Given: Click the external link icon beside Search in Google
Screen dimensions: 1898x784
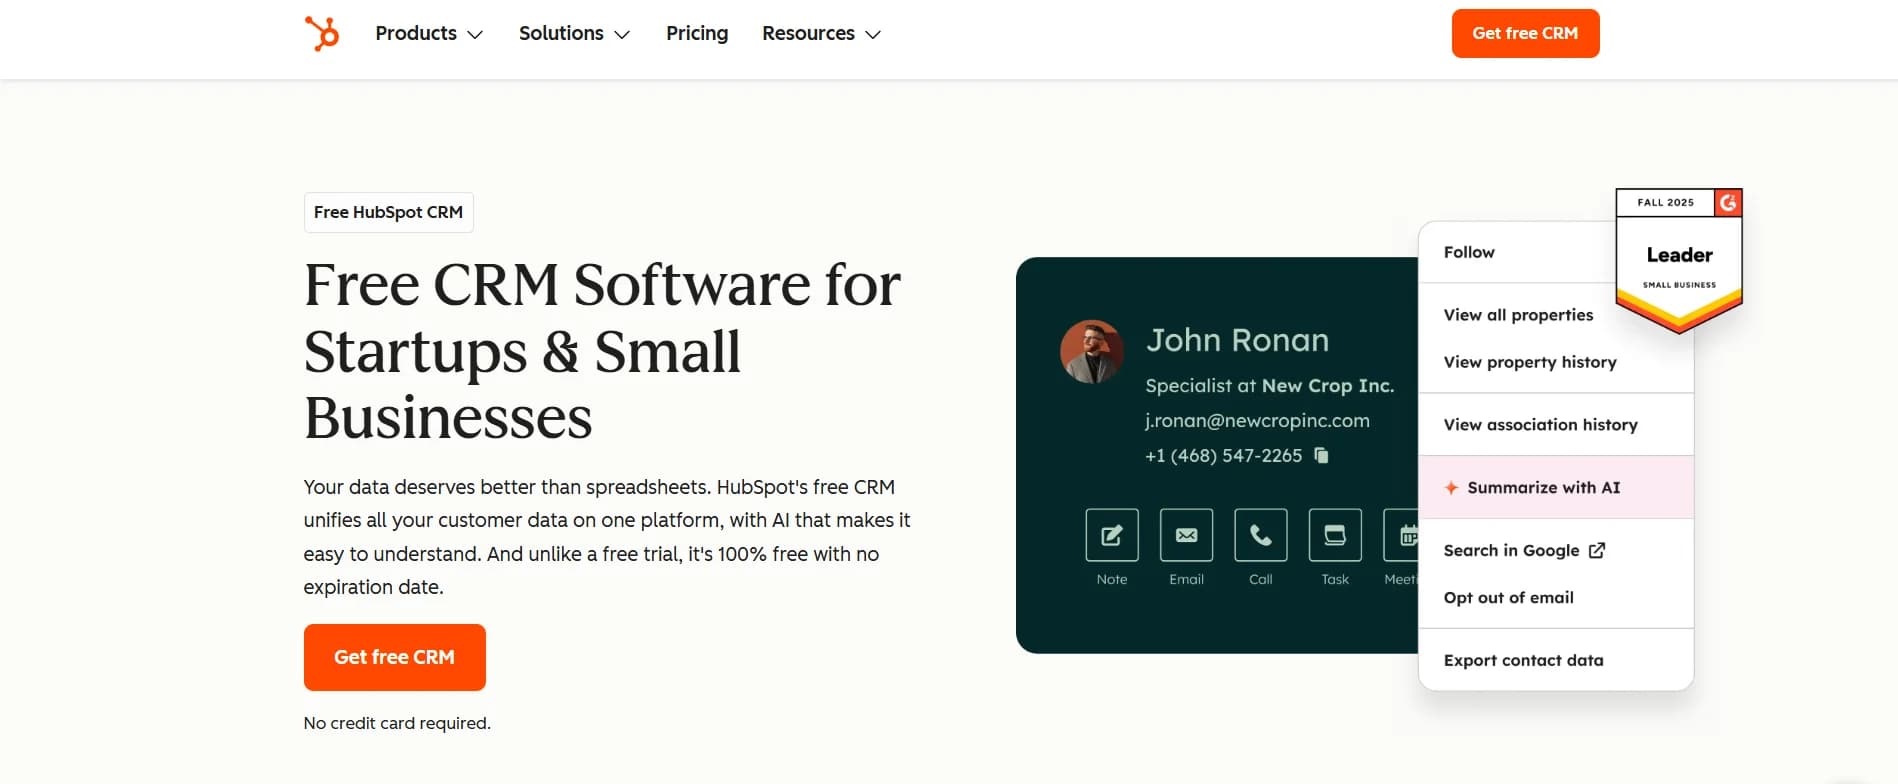Looking at the screenshot, I should pos(1597,550).
